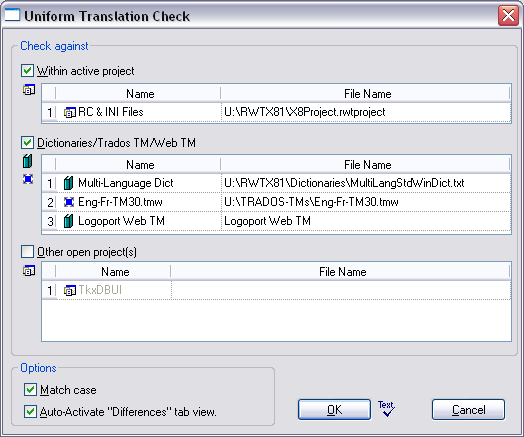This screenshot has width=524, height=437.
Task: Toggle Auto-Activate Differences tab view
Action: 30,412
